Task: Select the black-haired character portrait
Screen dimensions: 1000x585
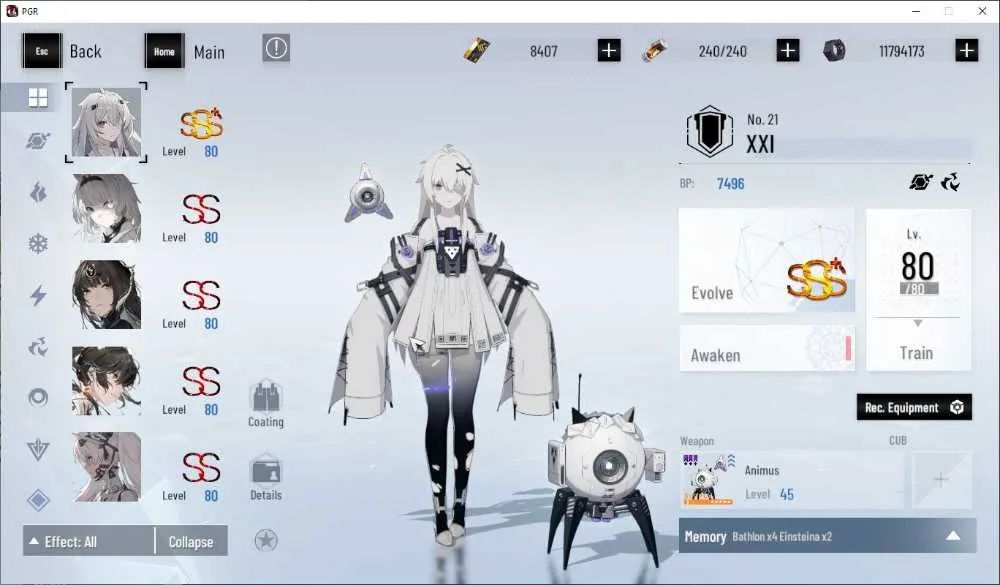Action: coord(106,294)
